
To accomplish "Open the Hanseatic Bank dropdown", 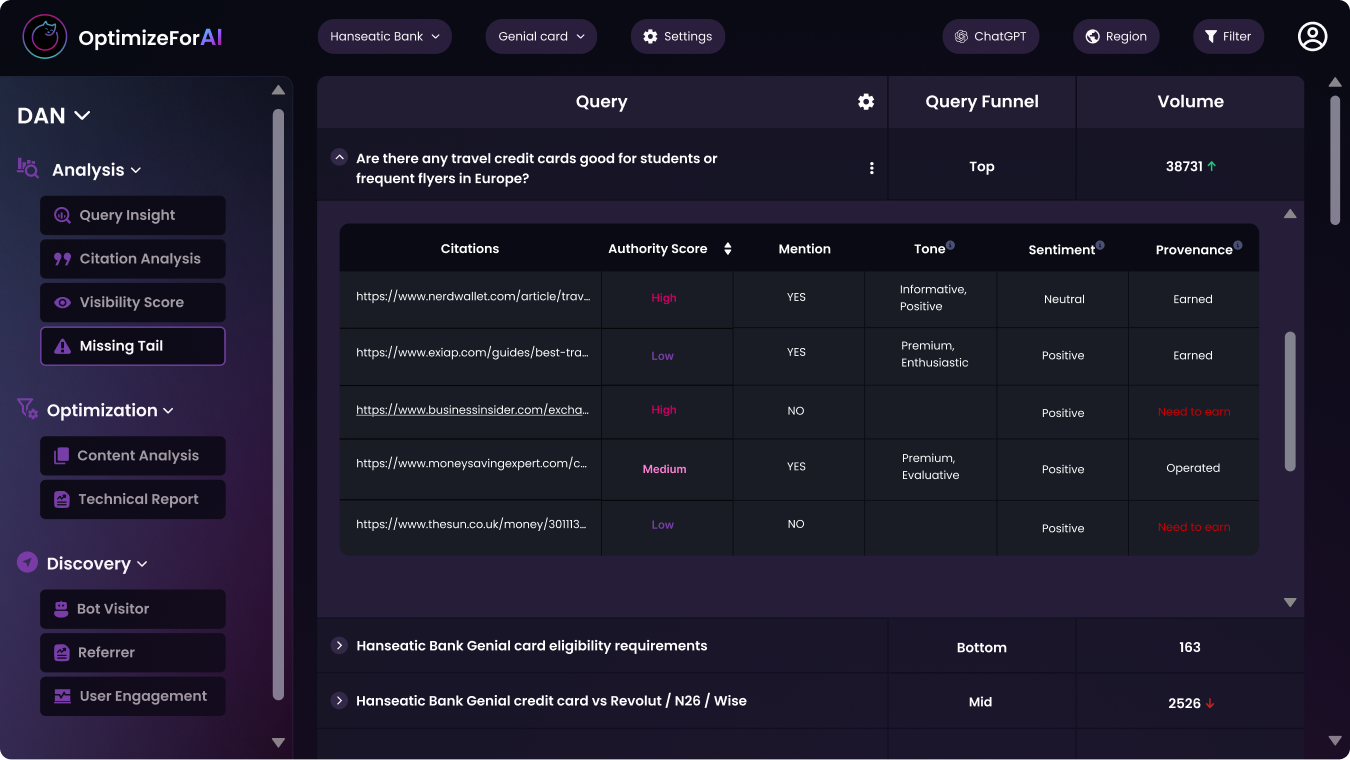I will point(385,37).
